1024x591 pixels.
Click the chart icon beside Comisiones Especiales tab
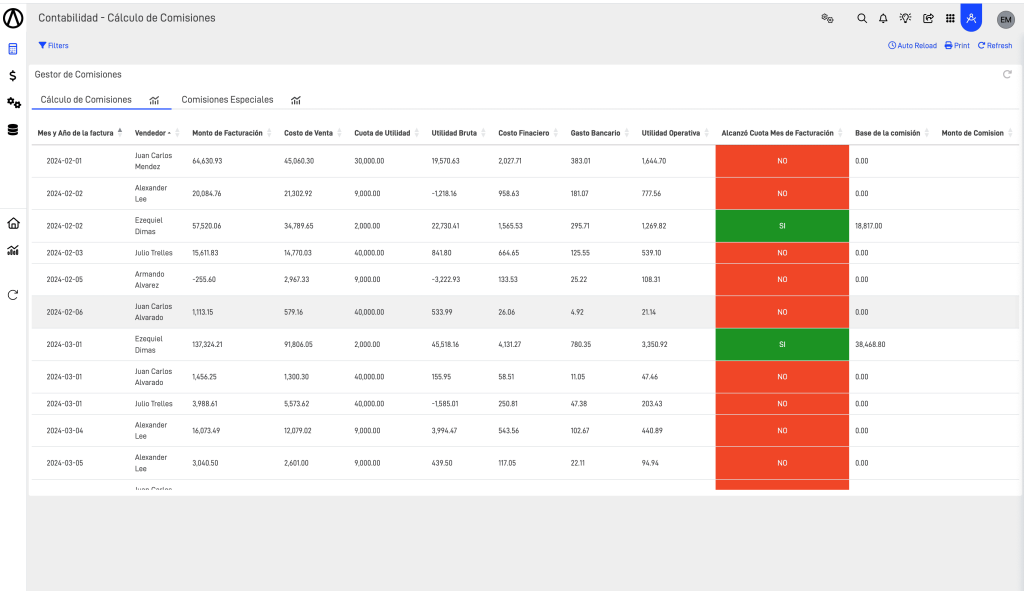[296, 100]
